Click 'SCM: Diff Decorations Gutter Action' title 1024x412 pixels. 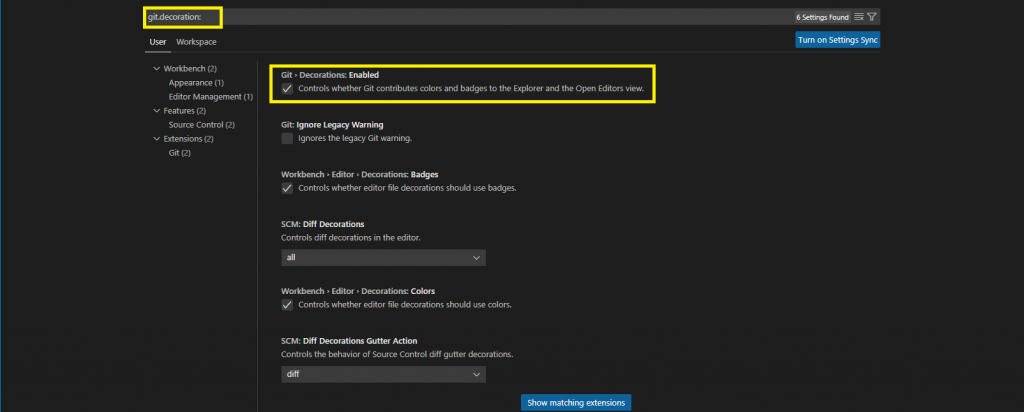pyautogui.click(x=349, y=341)
